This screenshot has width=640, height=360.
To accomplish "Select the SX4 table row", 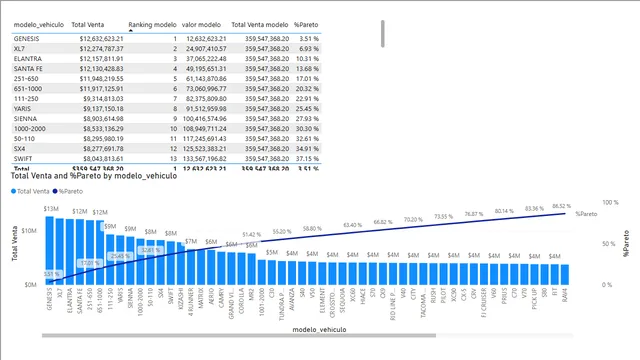I will [x=166, y=149].
